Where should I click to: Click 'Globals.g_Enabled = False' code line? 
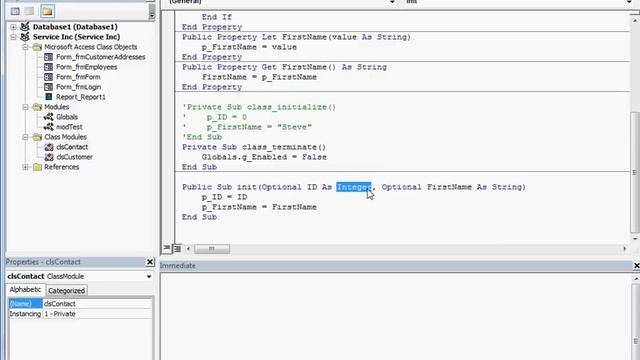pos(264,157)
